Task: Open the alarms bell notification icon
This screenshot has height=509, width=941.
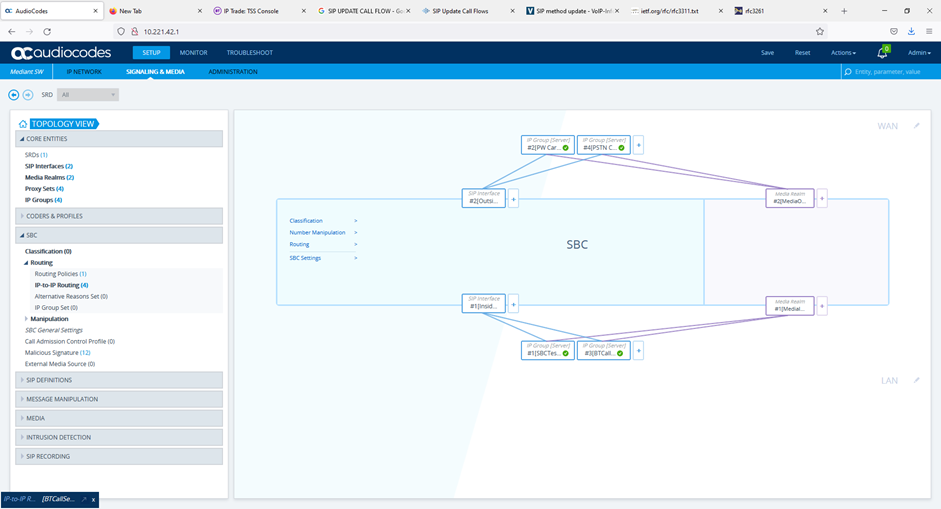Action: click(882, 53)
